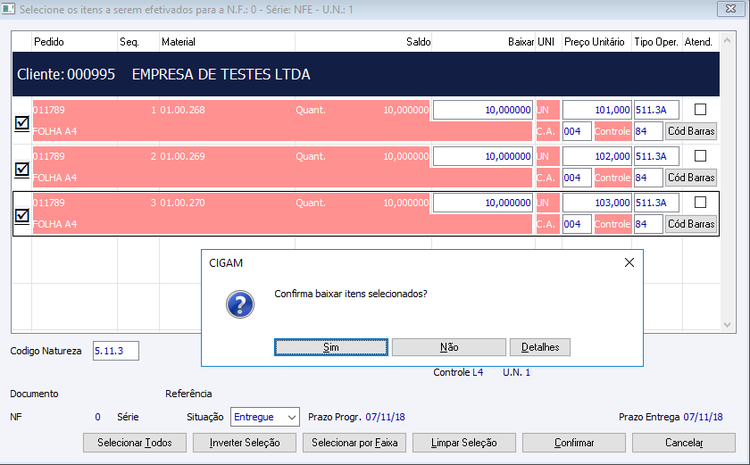Viewport: 750px width, 465px height.
Task: Open Cód Barras for item 01.00.269
Action: (x=691, y=177)
